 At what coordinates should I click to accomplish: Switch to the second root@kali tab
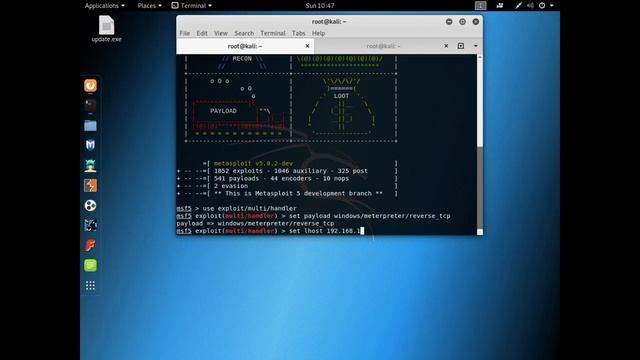pyautogui.click(x=383, y=46)
